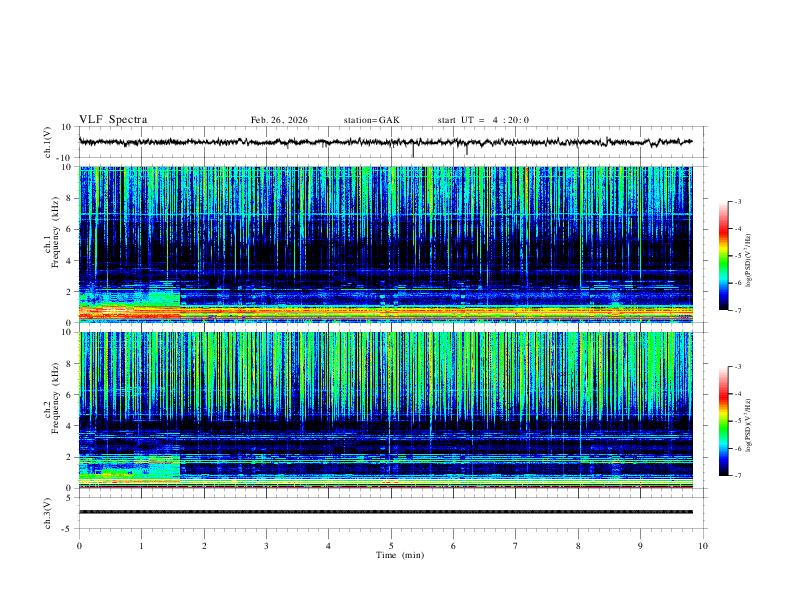Screen dimensions: 792x612
Task: Click the 'Time (min)' axis label
Action: click(400, 555)
